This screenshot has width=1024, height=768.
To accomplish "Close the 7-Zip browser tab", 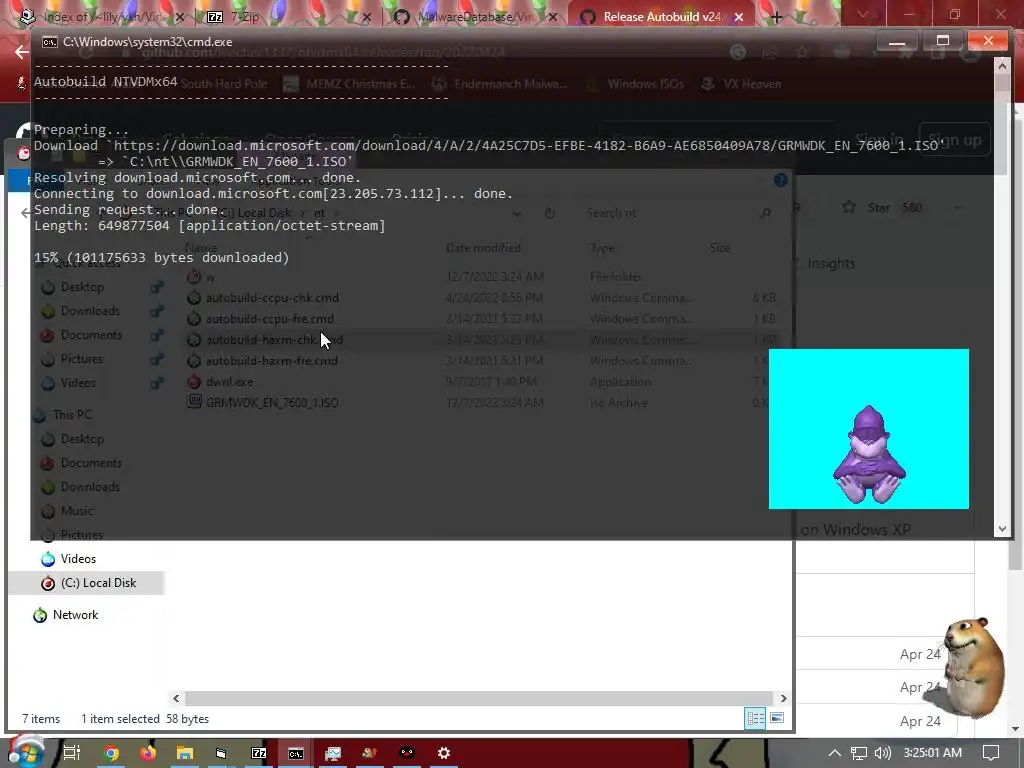I will [366, 17].
